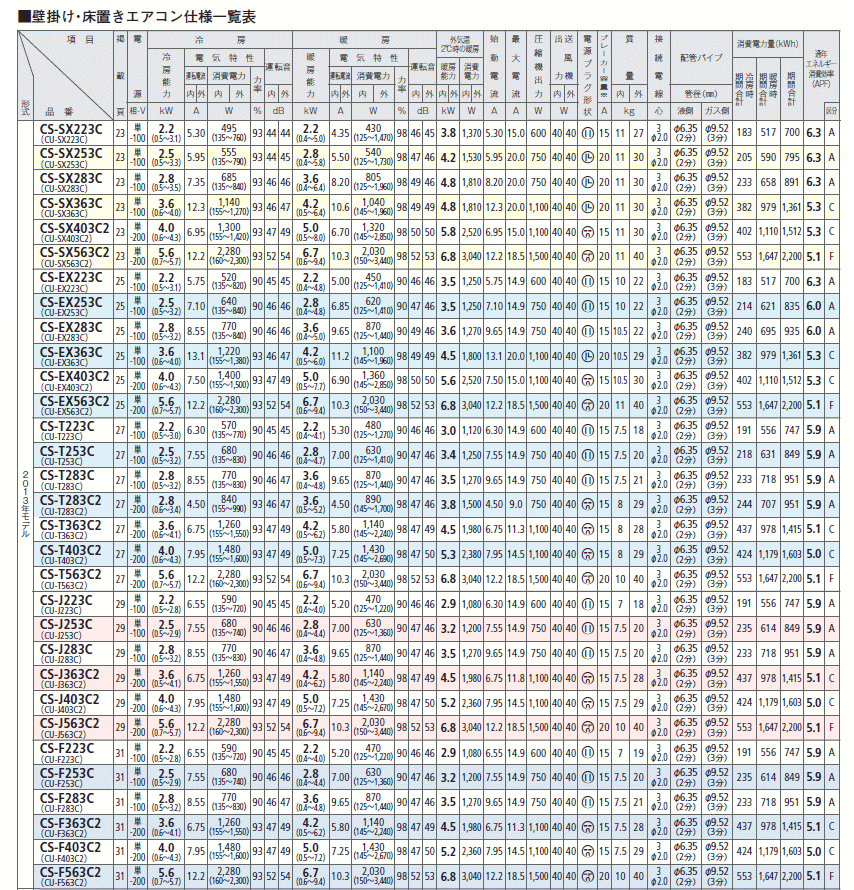The width and height of the screenshot is (854, 890).
Task: Select model name CS-J403C2
Action: [x=69, y=699]
